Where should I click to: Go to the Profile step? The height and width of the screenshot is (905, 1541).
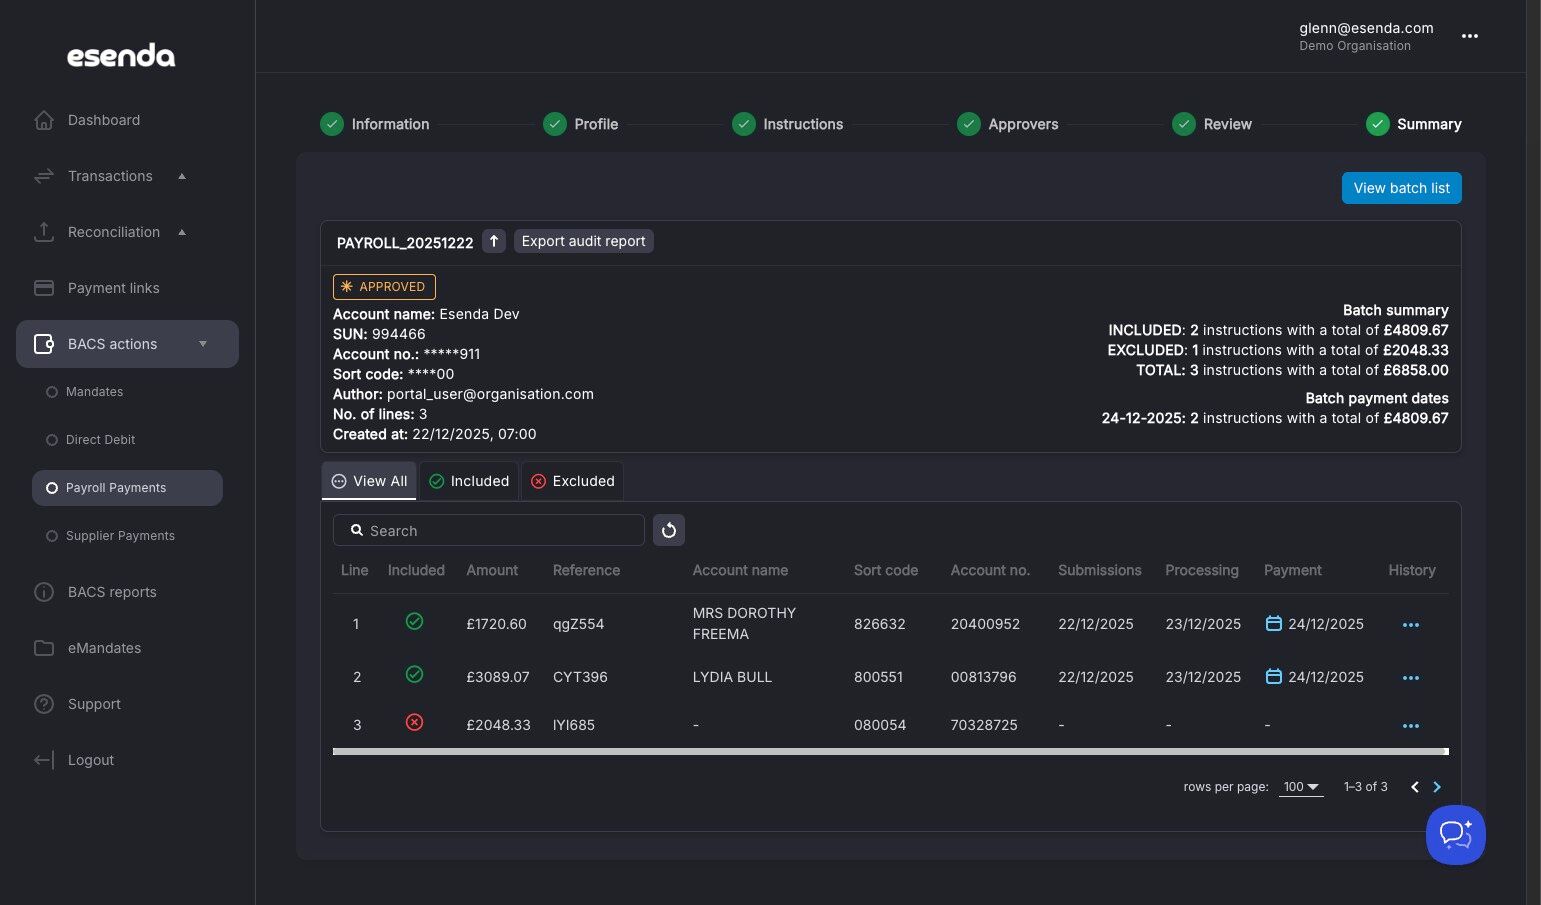[x=581, y=124]
